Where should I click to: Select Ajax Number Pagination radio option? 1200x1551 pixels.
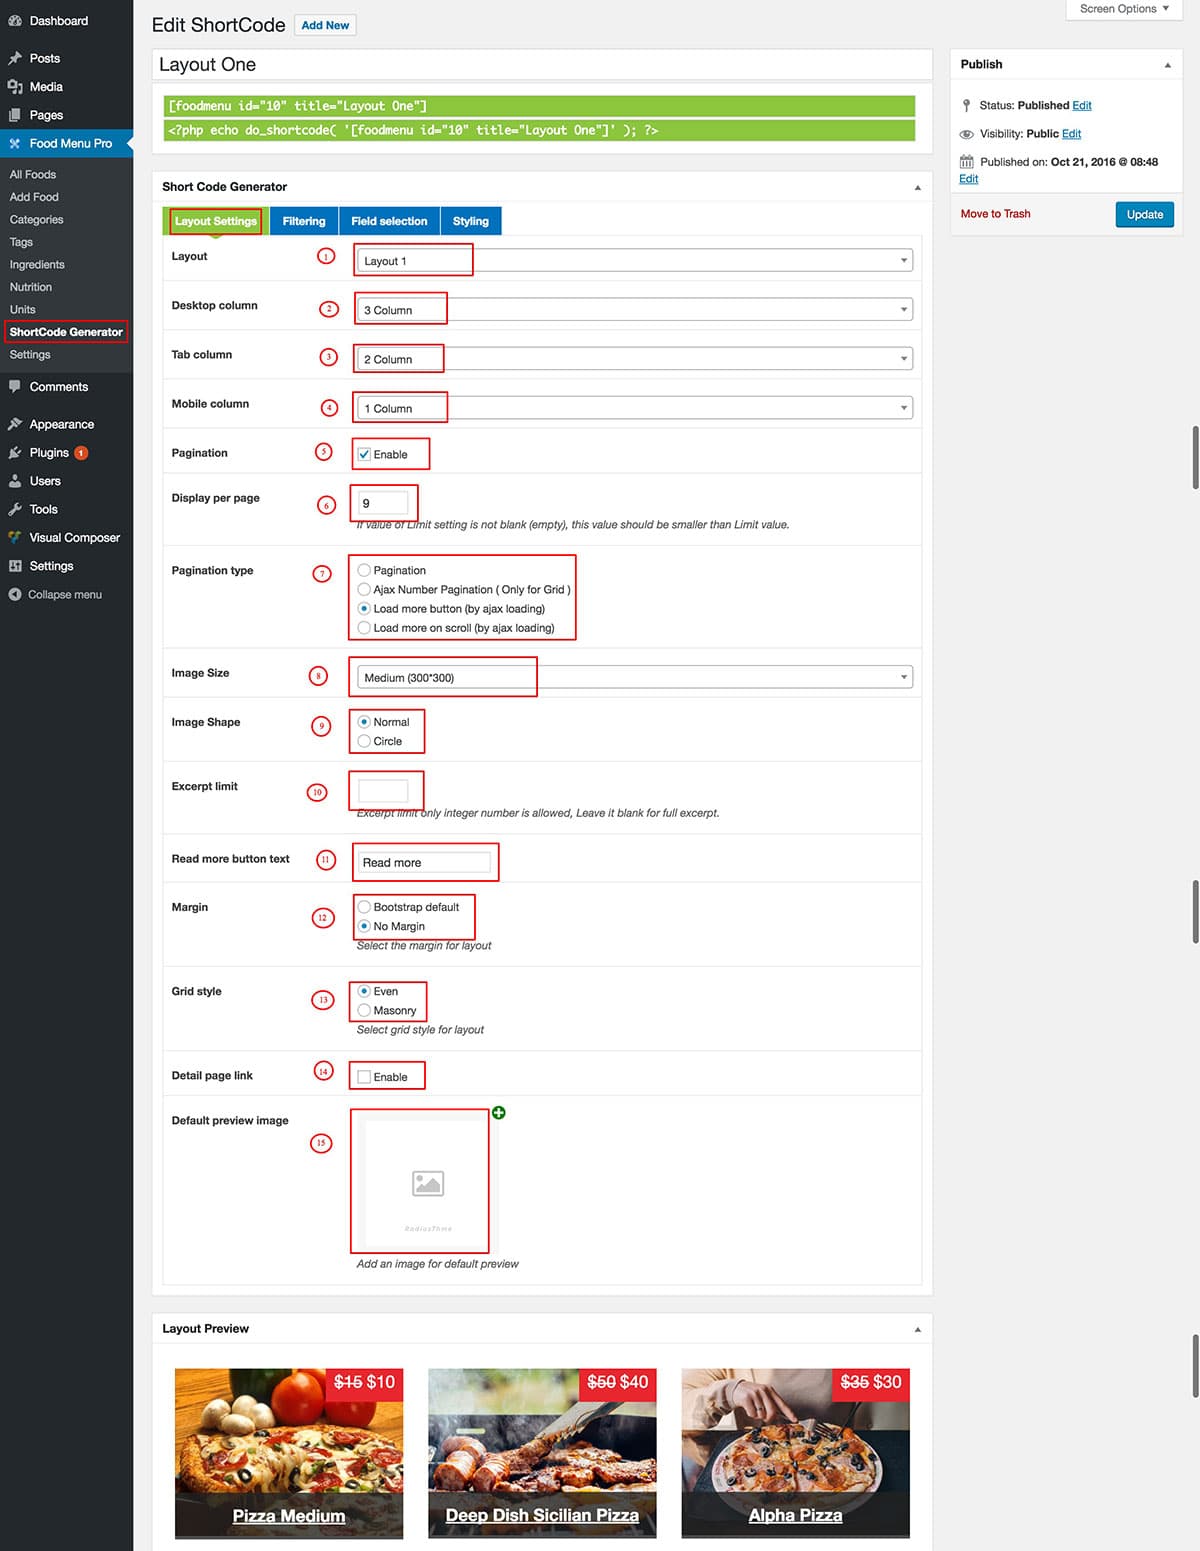[364, 589]
